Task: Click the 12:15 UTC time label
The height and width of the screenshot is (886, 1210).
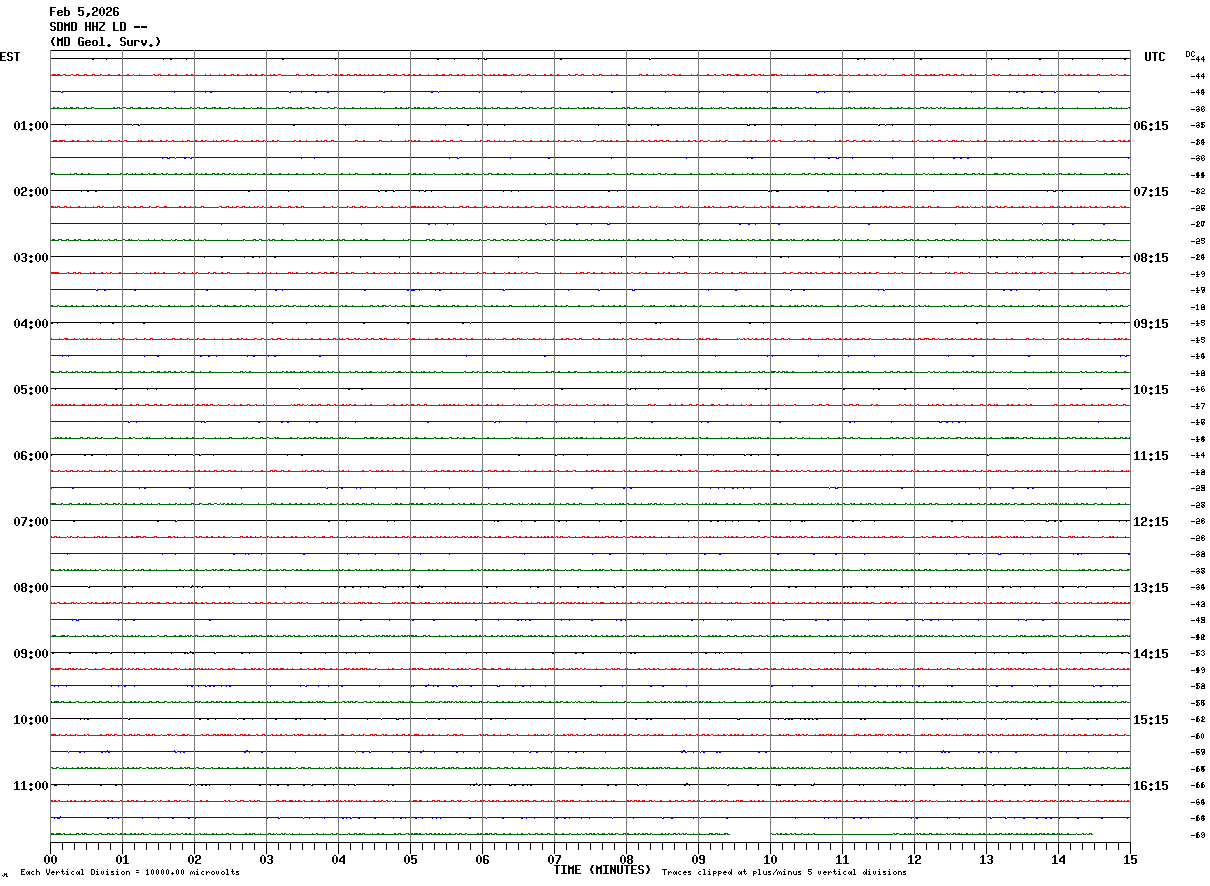Action: coord(1150,521)
